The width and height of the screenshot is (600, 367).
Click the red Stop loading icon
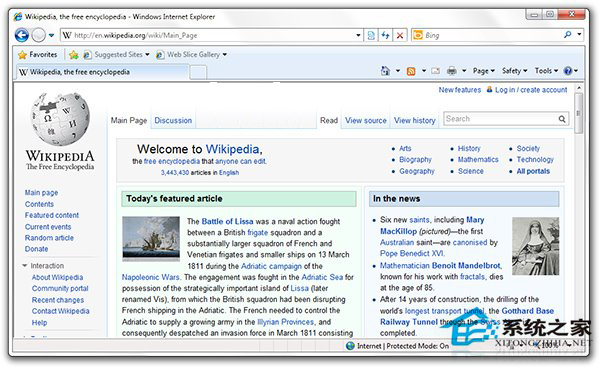[399, 36]
